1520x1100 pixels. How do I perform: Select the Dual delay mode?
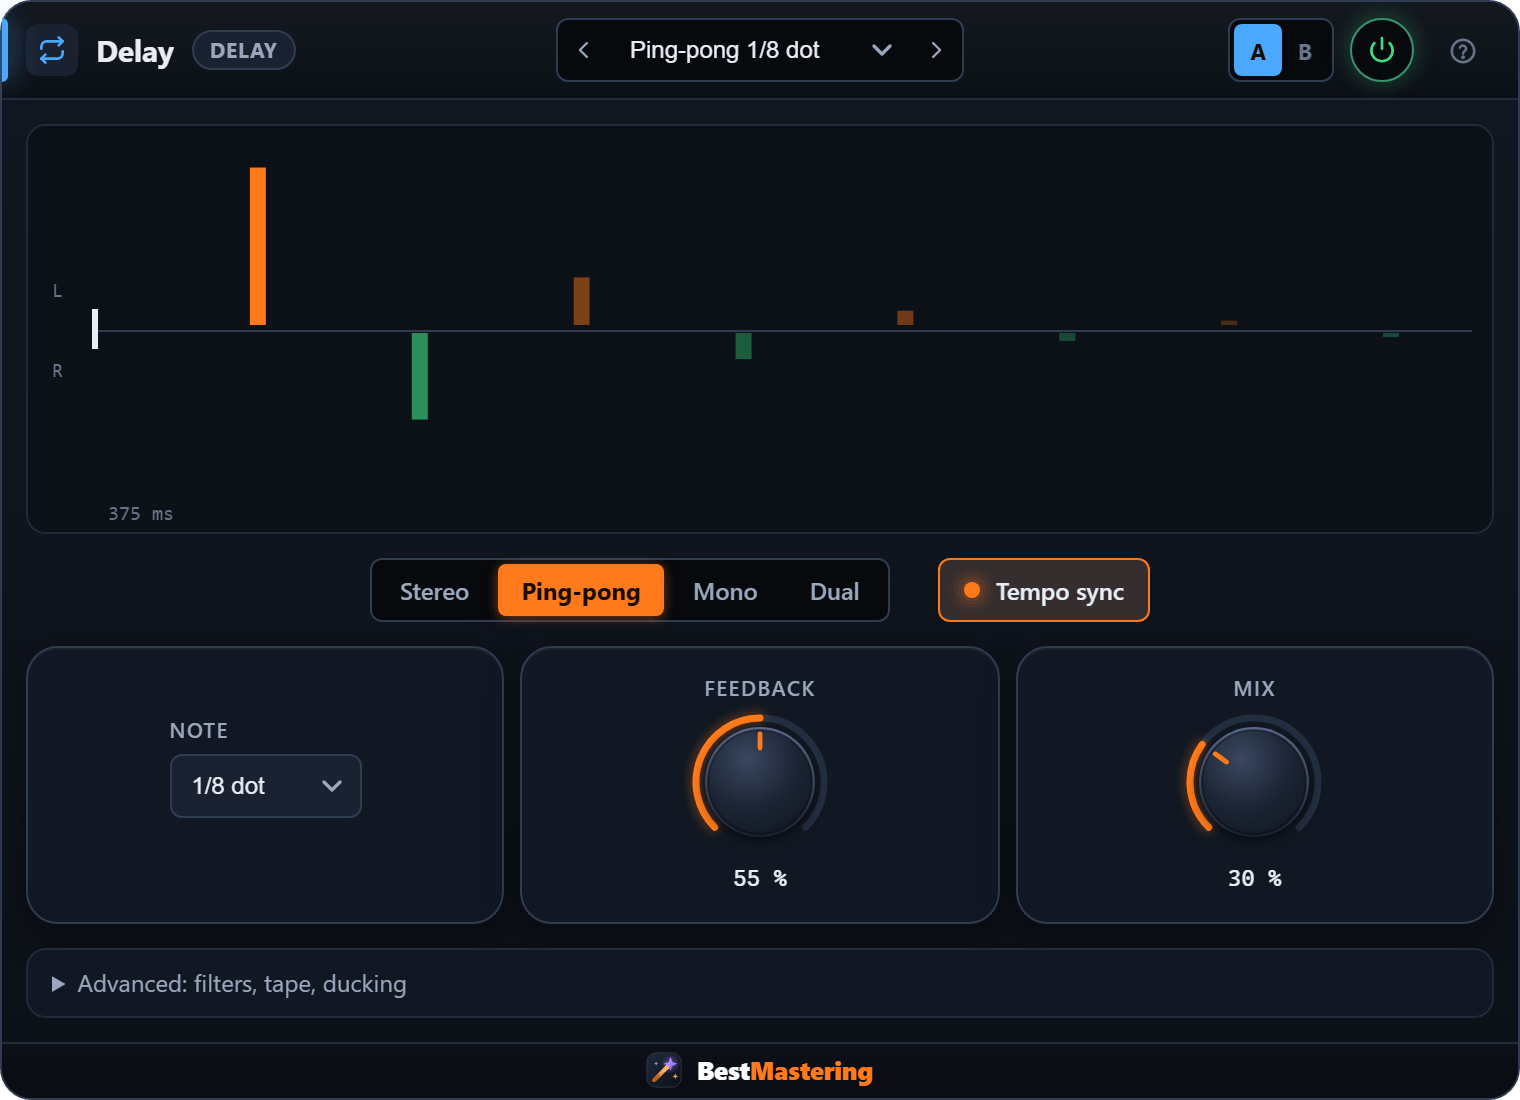point(834,591)
